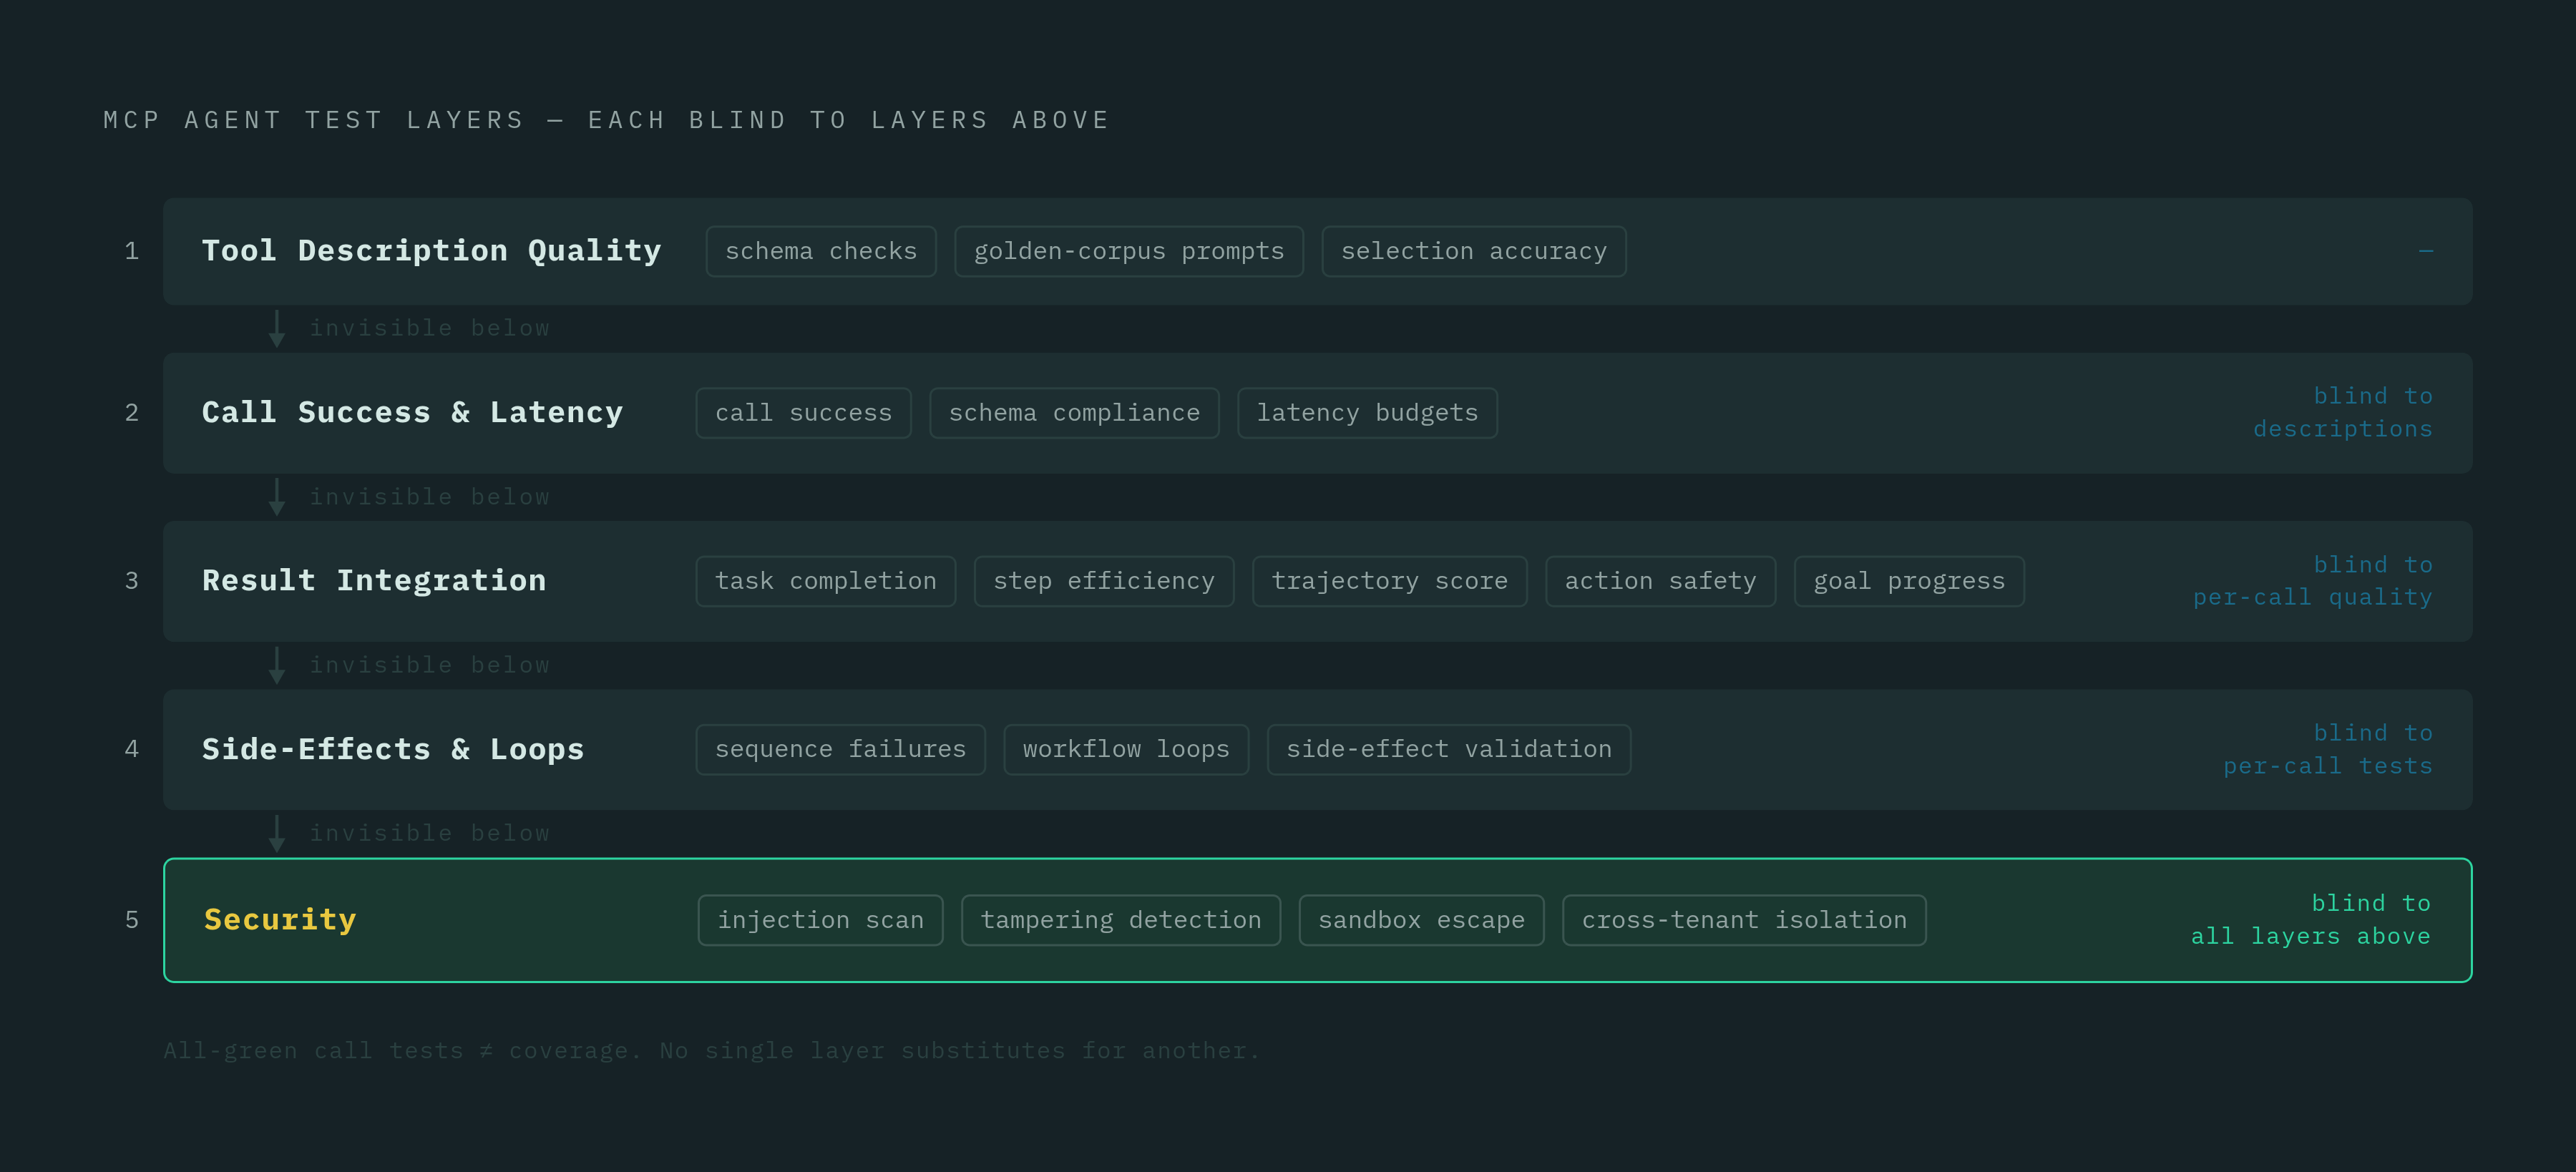This screenshot has height=1172, width=2576.
Task: Click the 'Tool Description Quality' layer title
Action: click(x=432, y=251)
